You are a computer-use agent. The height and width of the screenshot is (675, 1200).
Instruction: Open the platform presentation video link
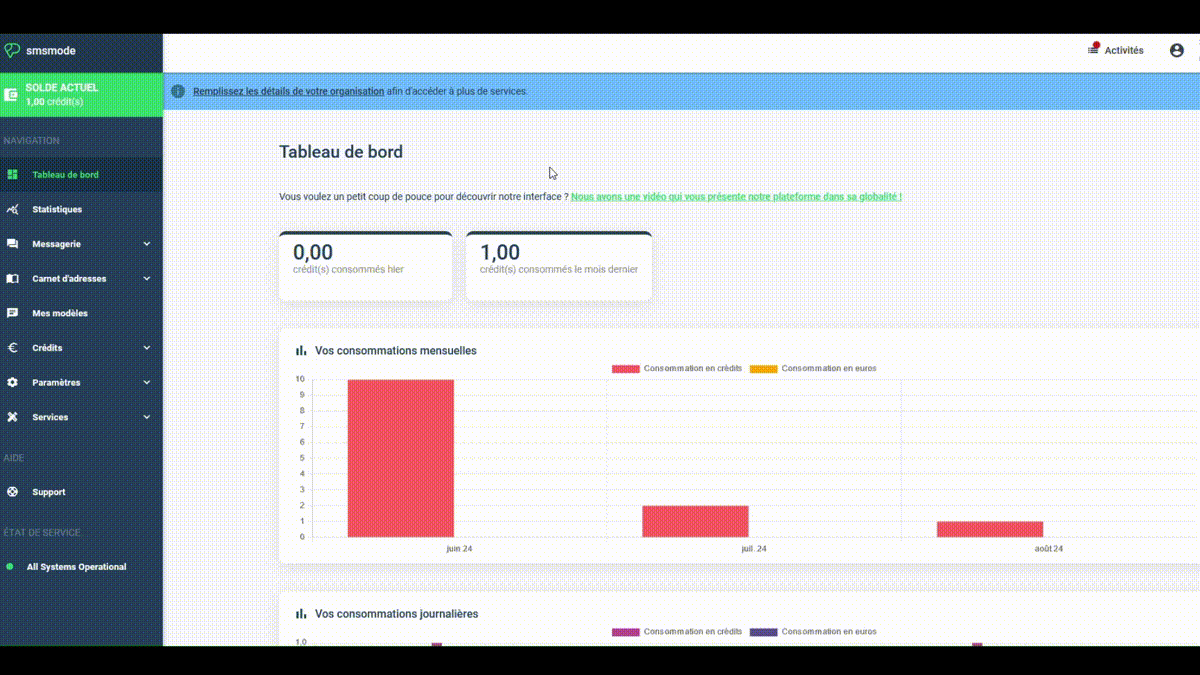click(x=736, y=197)
